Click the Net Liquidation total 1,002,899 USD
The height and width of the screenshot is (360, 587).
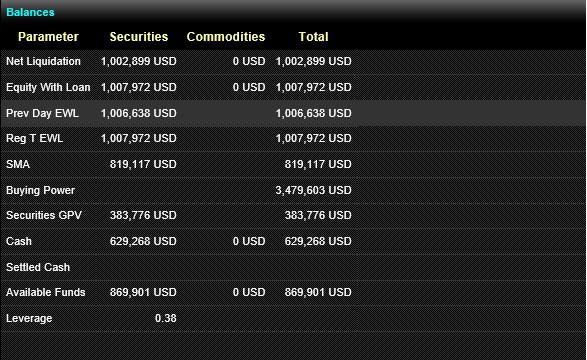(x=313, y=61)
